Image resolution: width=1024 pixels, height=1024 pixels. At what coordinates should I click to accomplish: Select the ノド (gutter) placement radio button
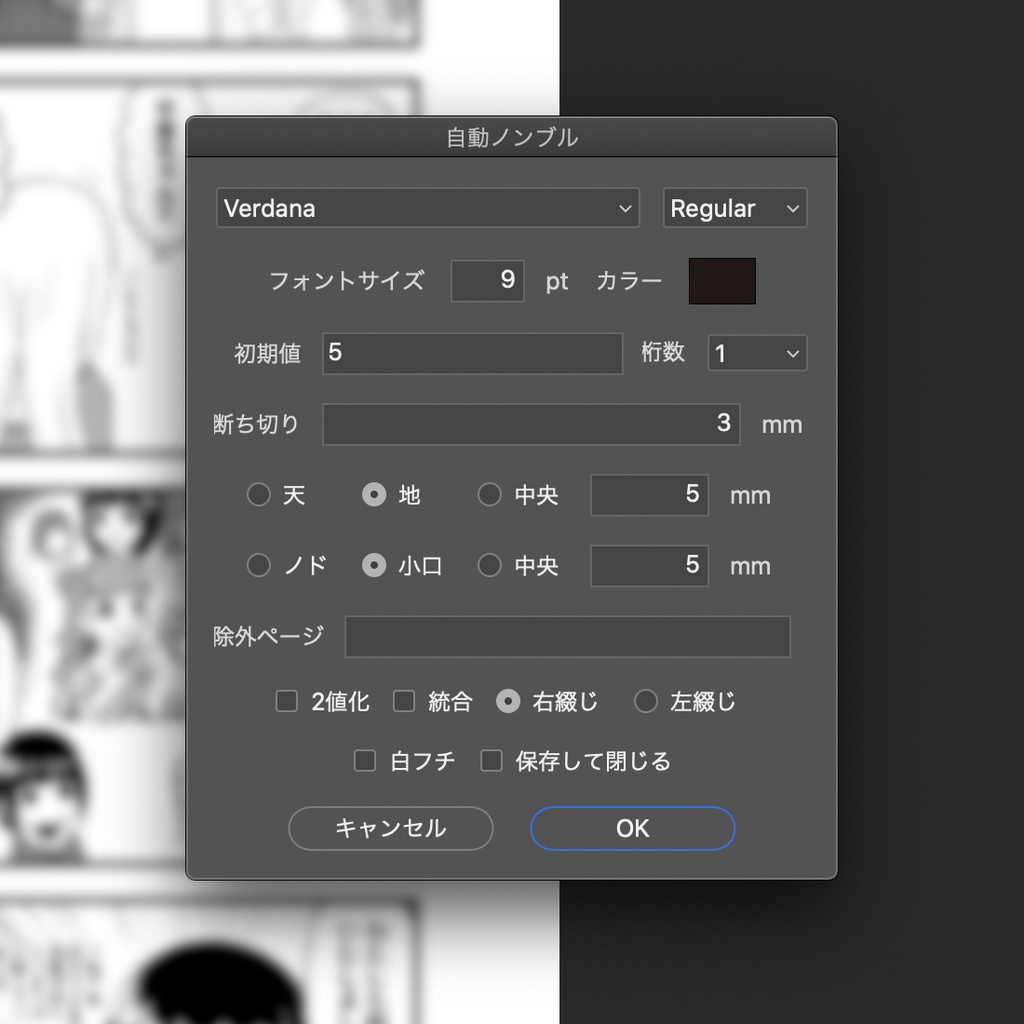tap(259, 565)
